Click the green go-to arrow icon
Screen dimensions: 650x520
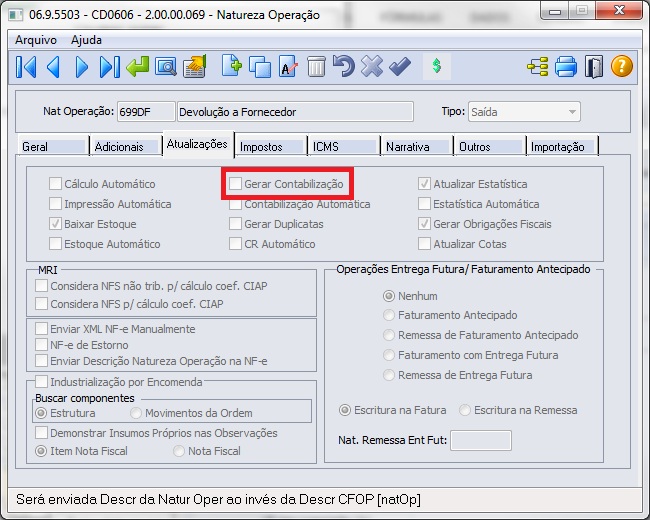pos(138,66)
